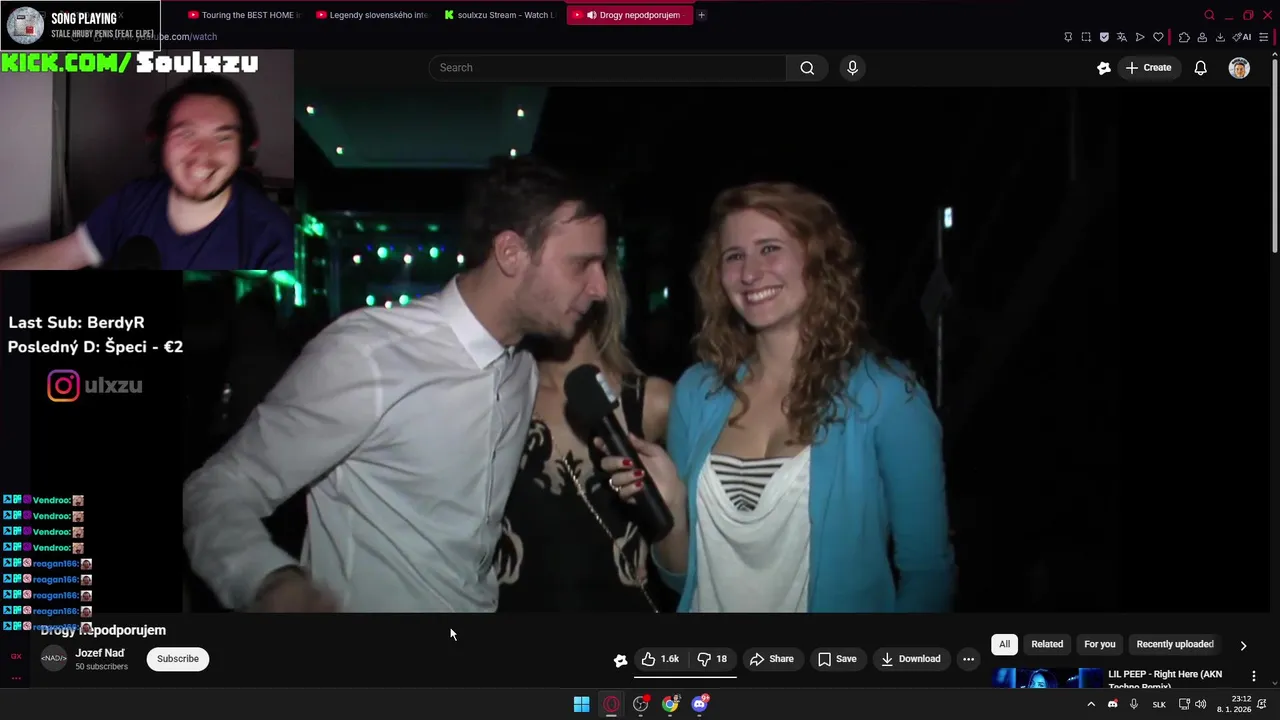Click the tray microphone icon
Image resolution: width=1280 pixels, height=720 pixels.
click(x=1134, y=704)
